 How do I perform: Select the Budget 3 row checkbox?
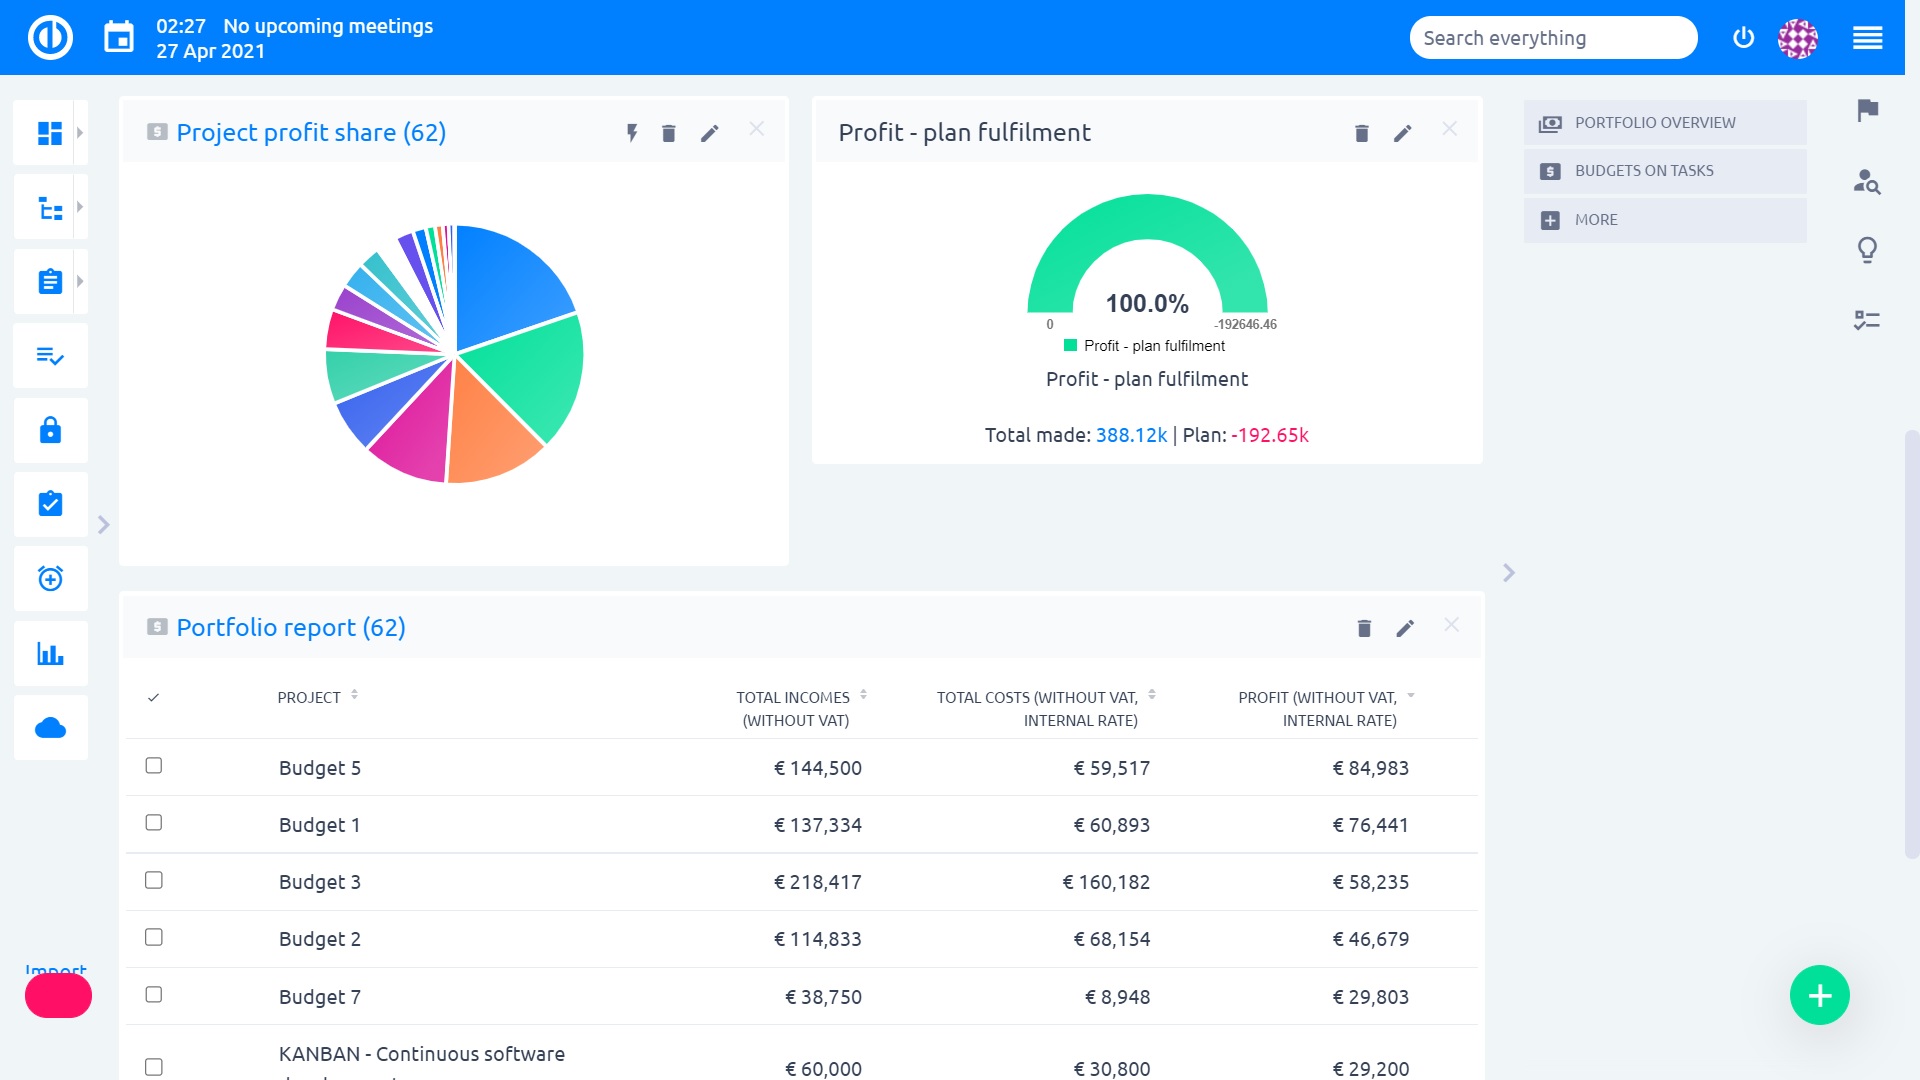(x=153, y=881)
